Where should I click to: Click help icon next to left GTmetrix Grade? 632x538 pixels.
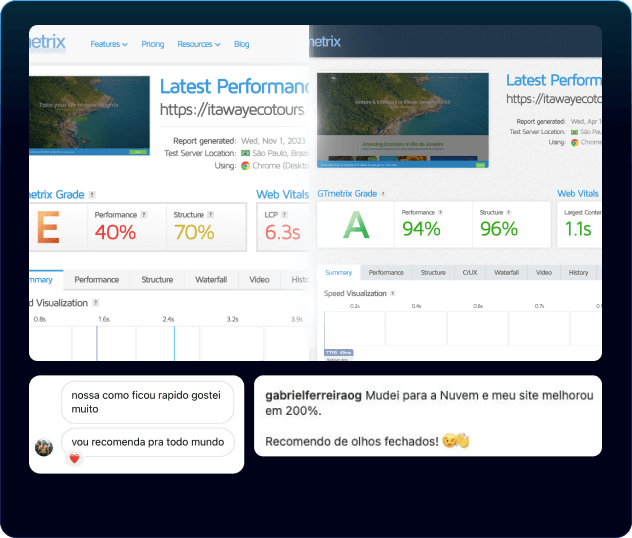92,195
